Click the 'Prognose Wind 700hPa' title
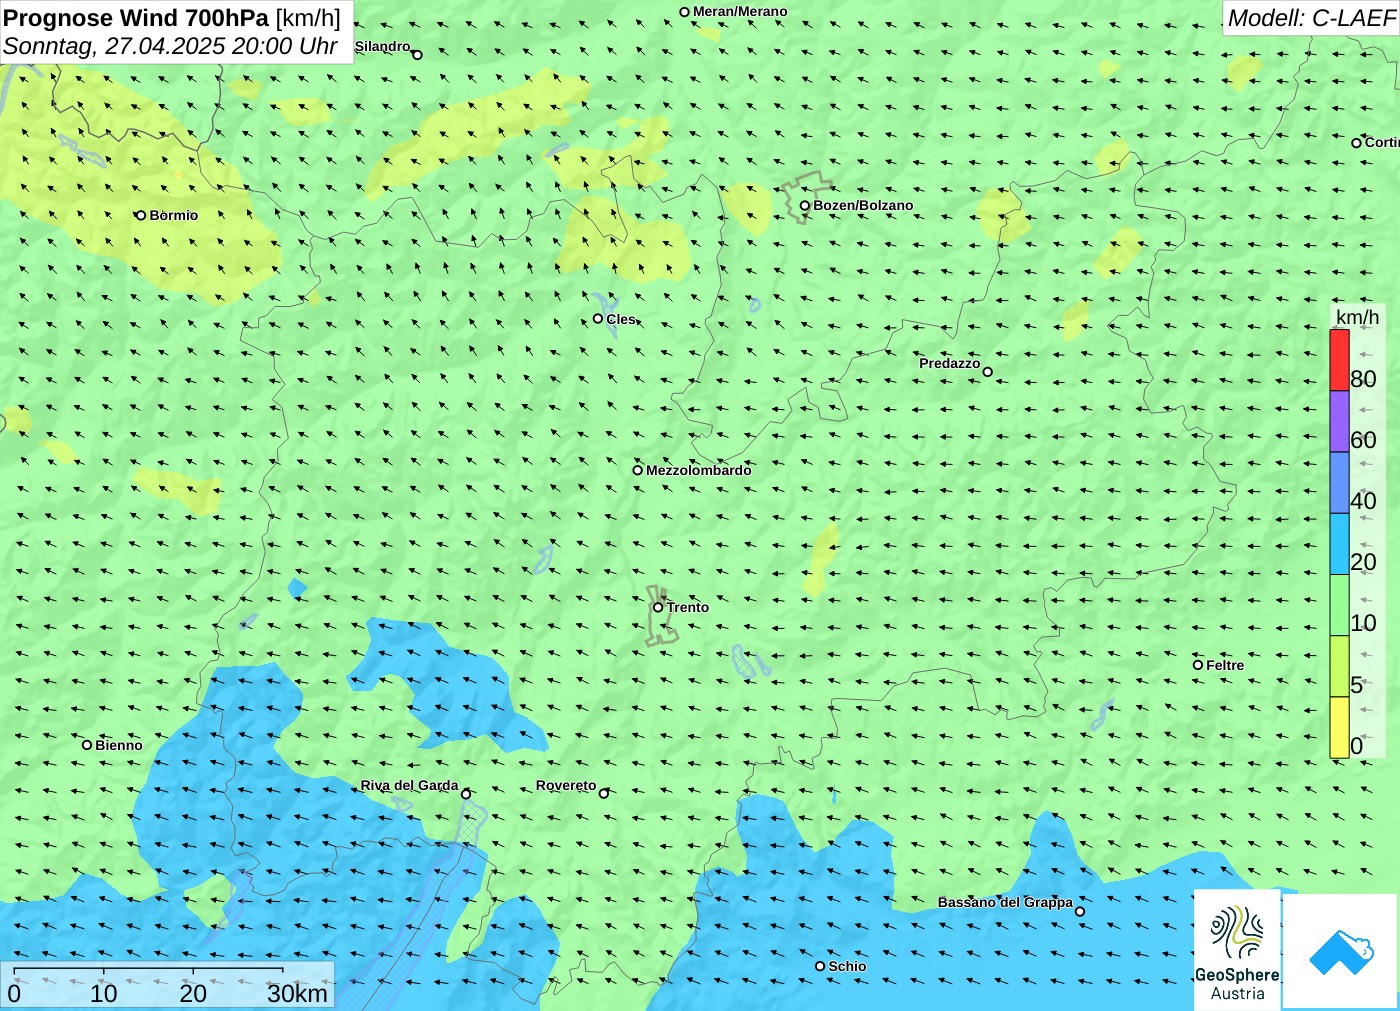This screenshot has width=1400, height=1011. 136,18
